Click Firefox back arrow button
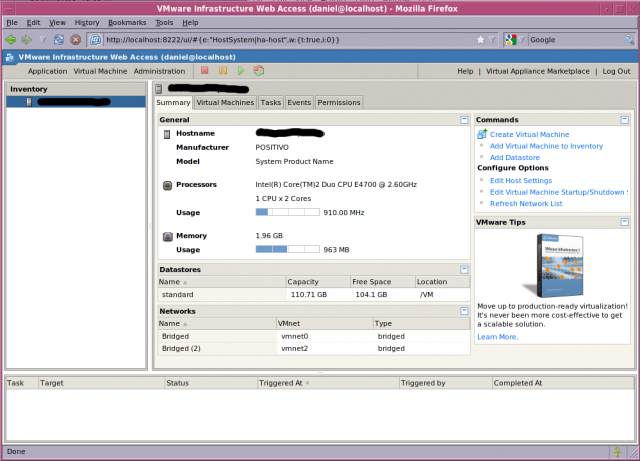 click(x=11, y=40)
